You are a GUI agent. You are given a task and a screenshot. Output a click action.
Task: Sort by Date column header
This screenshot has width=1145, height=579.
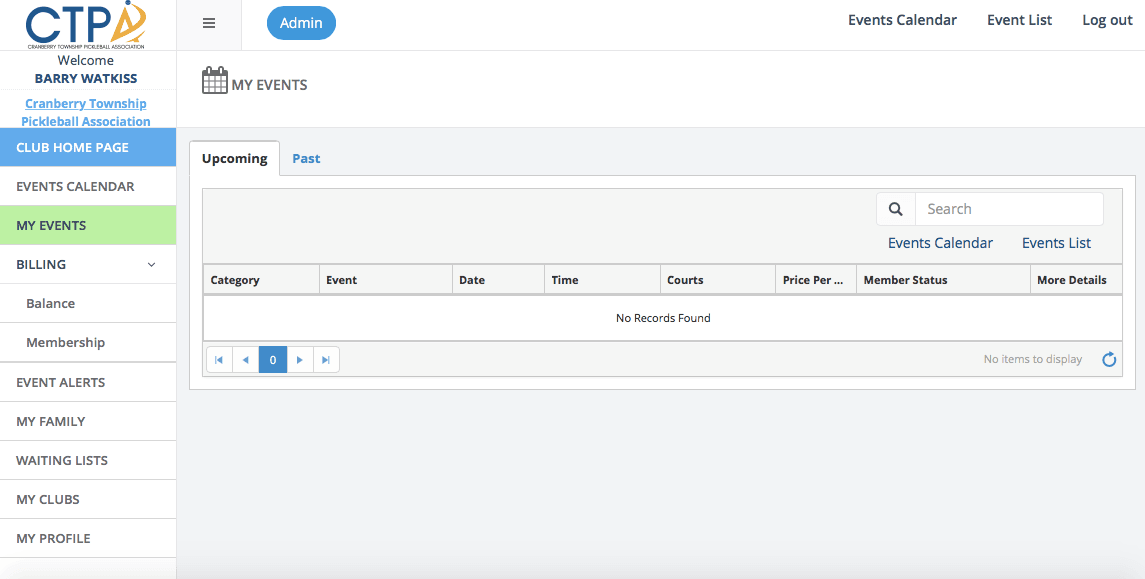pos(472,280)
